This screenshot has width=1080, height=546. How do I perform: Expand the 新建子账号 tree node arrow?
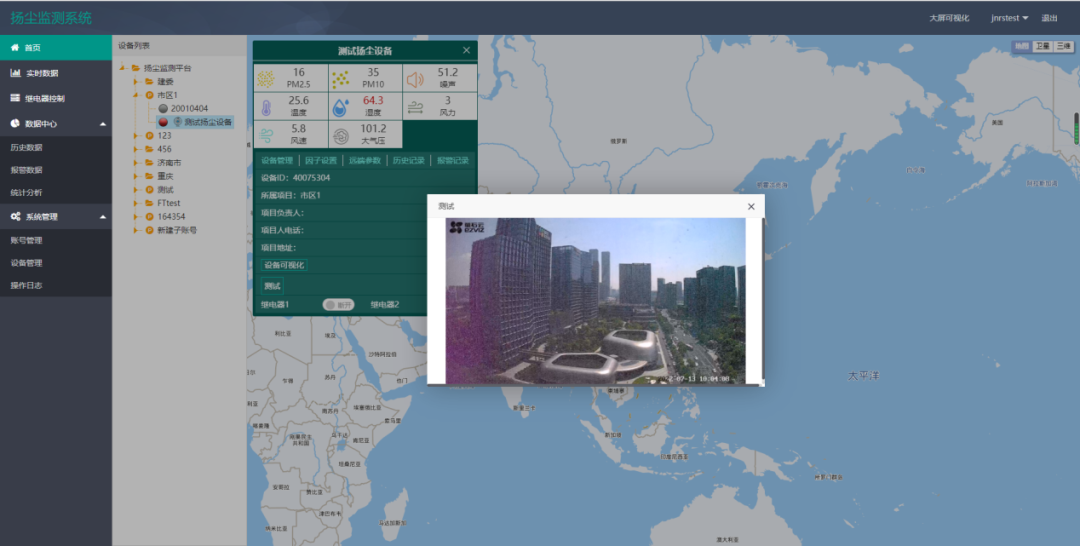click(x=136, y=230)
